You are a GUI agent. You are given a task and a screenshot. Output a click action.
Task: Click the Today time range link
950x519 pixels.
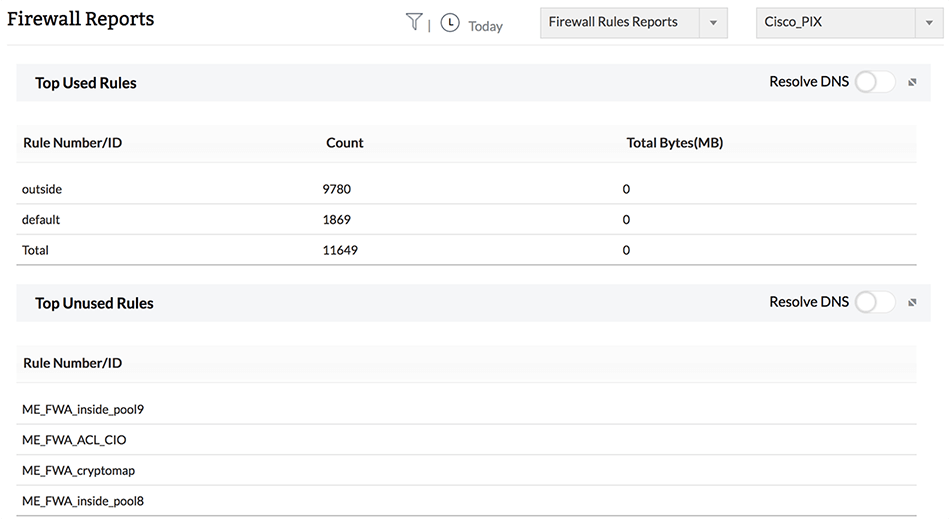pyautogui.click(x=485, y=26)
